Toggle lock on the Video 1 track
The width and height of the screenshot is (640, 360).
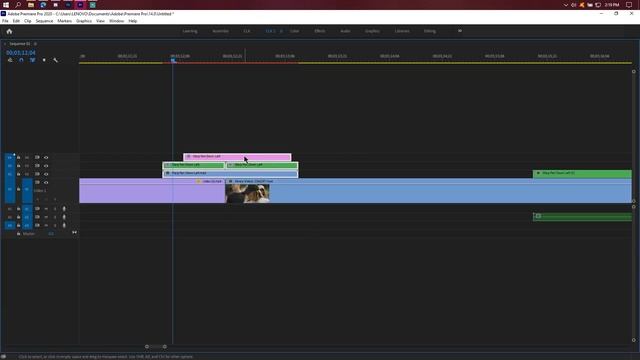(x=18, y=189)
